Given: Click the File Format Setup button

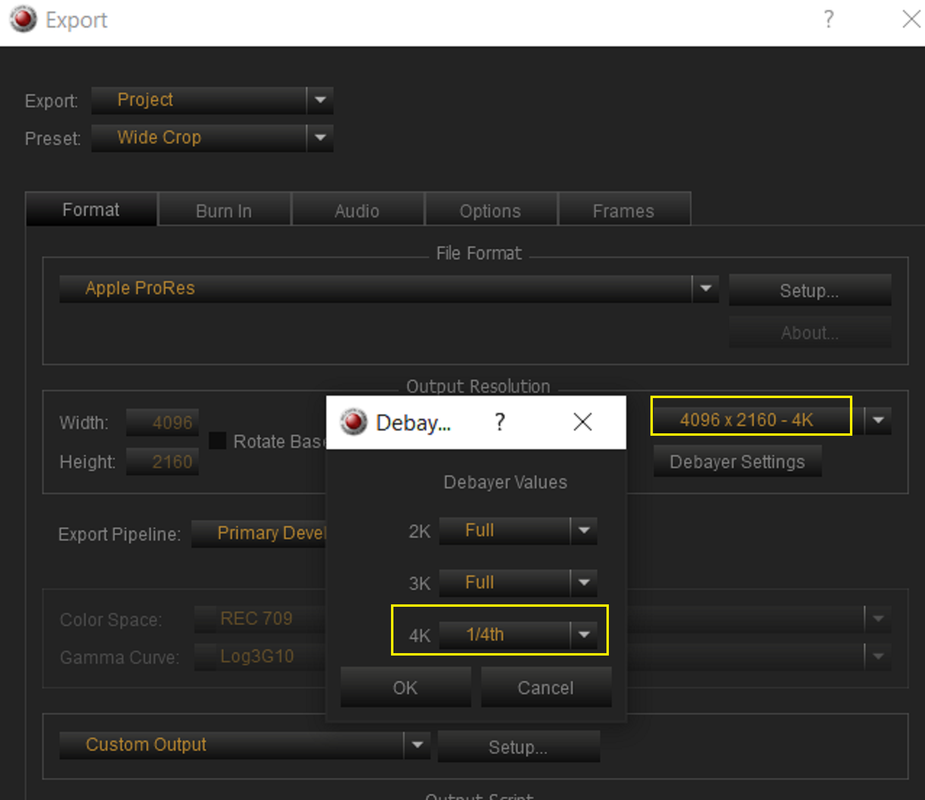Looking at the screenshot, I should coord(809,290).
